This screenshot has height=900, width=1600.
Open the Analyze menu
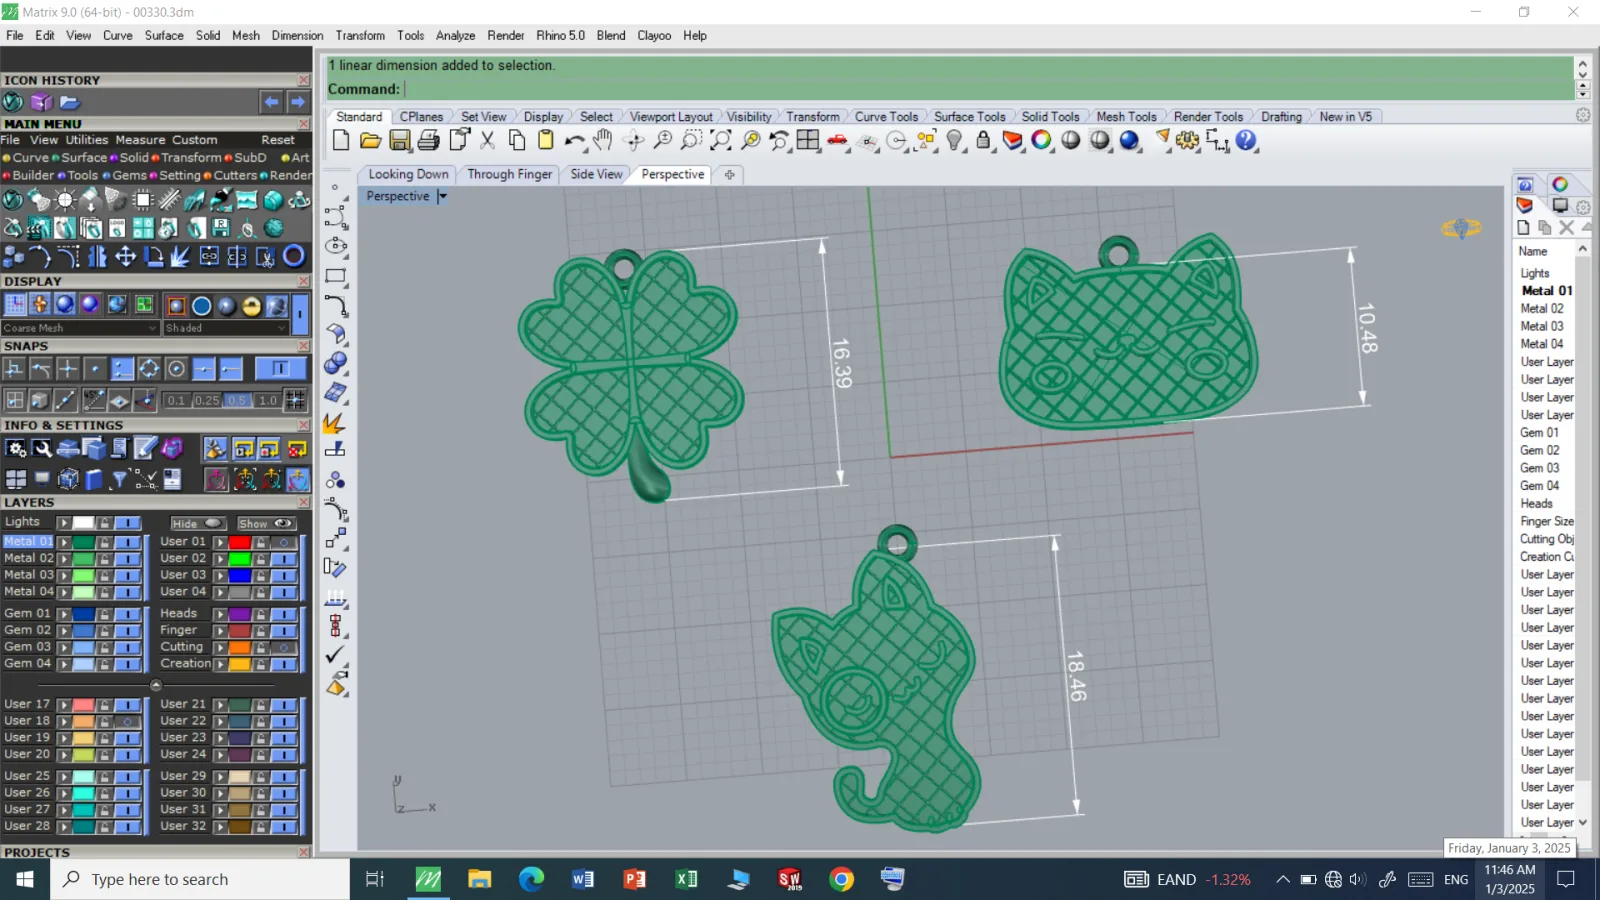pyautogui.click(x=455, y=35)
